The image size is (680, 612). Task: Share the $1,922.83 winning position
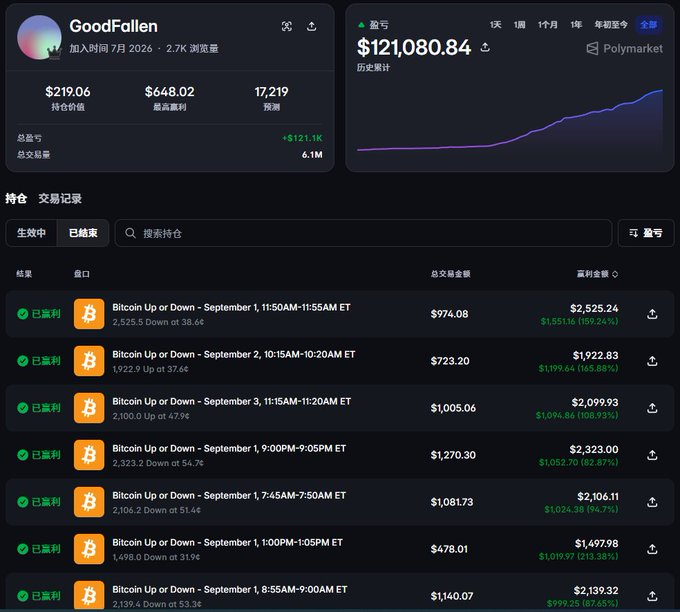652,361
